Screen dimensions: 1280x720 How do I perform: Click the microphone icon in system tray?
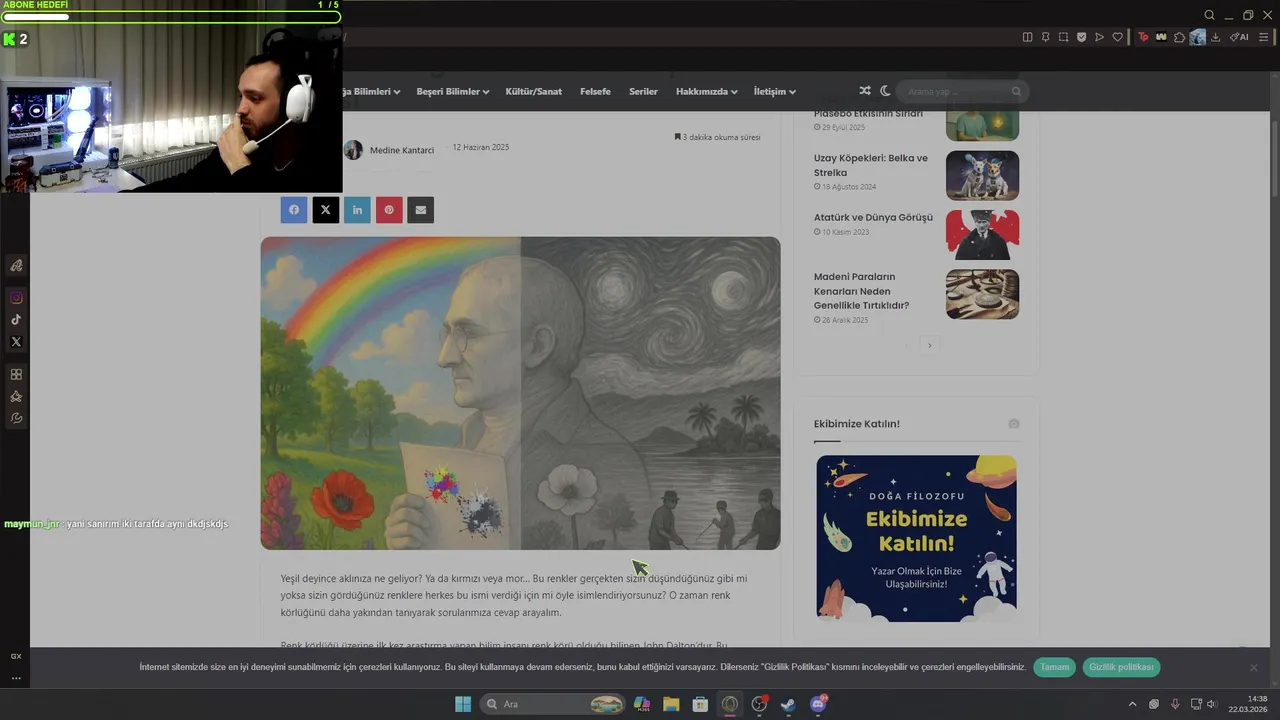tap(1175, 704)
